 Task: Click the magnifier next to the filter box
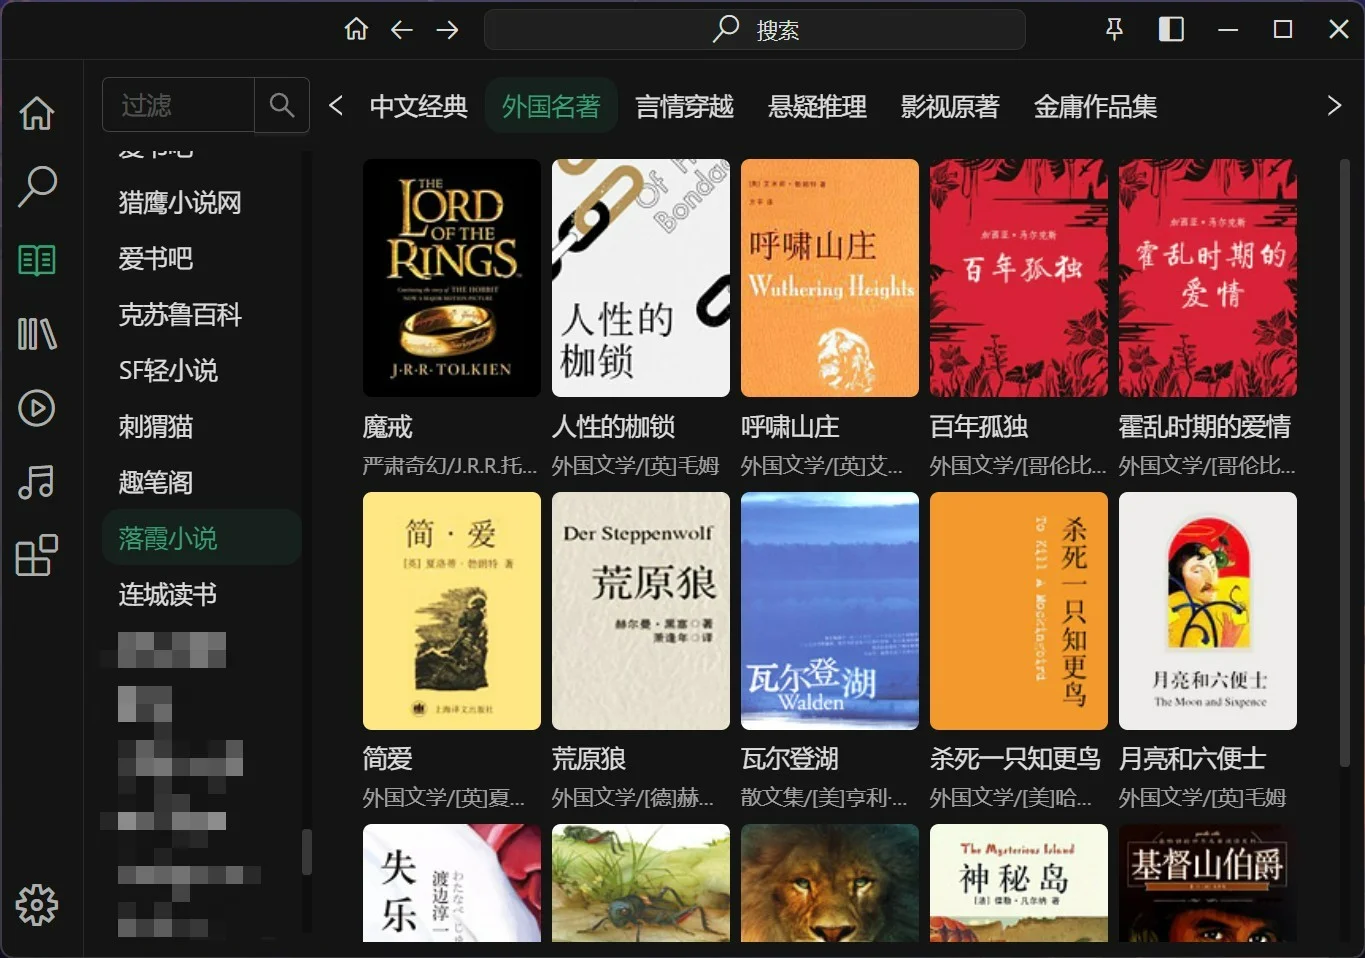pos(282,105)
